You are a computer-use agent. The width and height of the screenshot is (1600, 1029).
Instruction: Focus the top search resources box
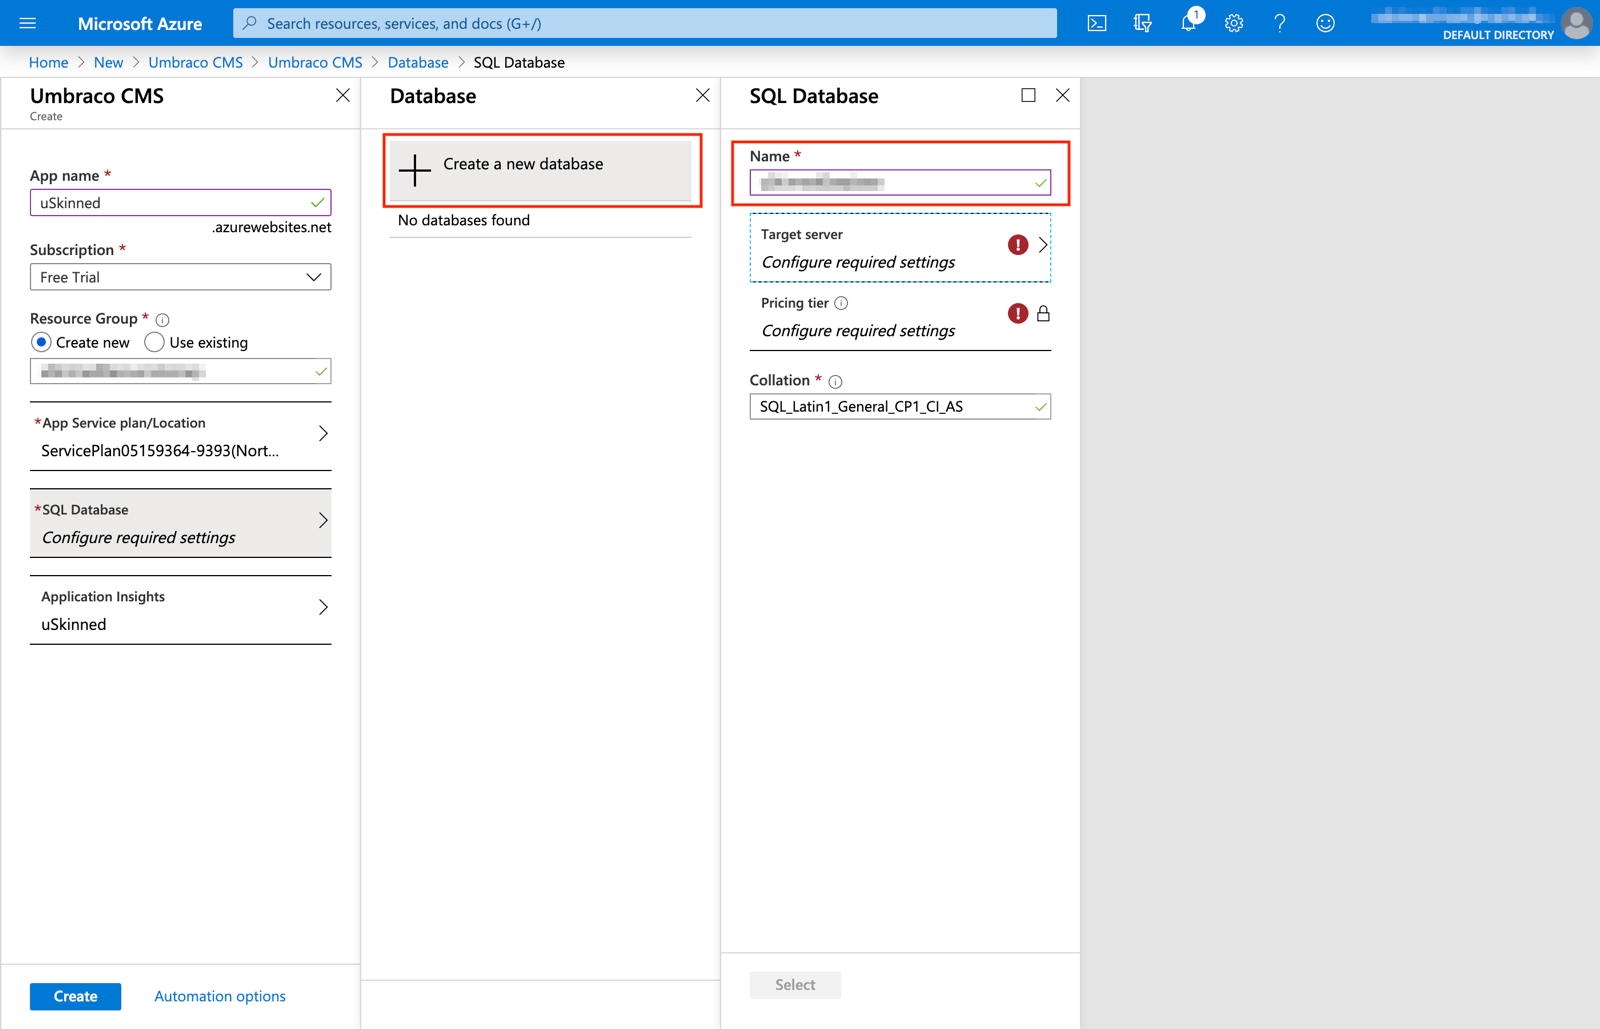pos(645,23)
